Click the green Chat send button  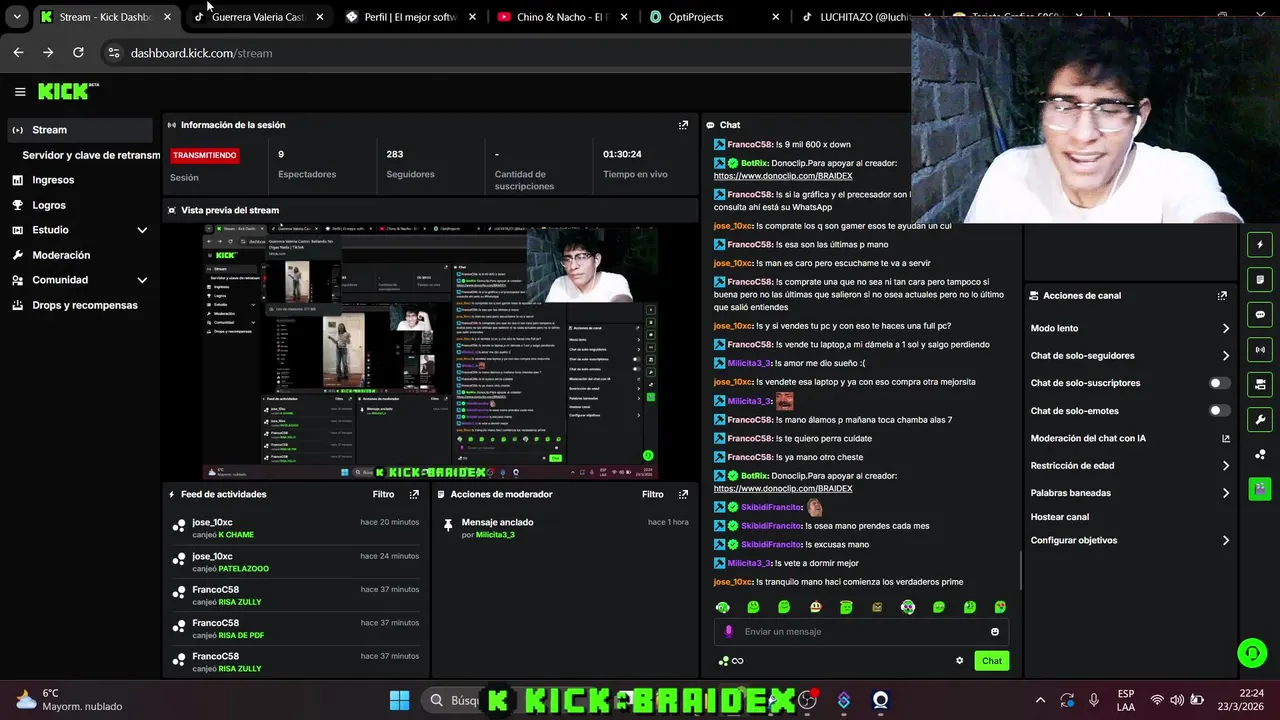[x=991, y=661]
